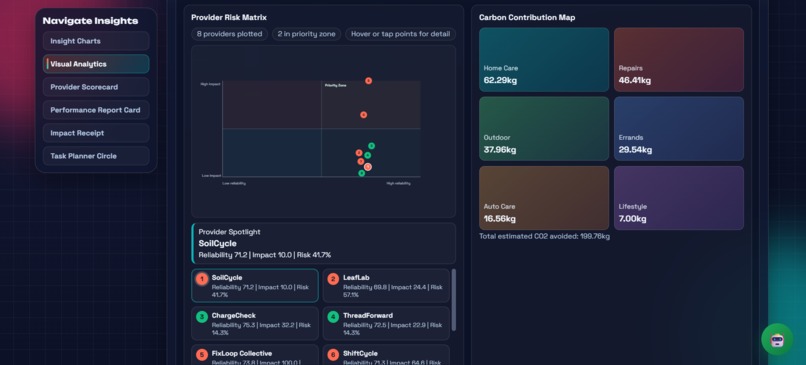This screenshot has width=806, height=365.
Task: Click 'Total estimated CO2 avoided' text
Action: 544,236
